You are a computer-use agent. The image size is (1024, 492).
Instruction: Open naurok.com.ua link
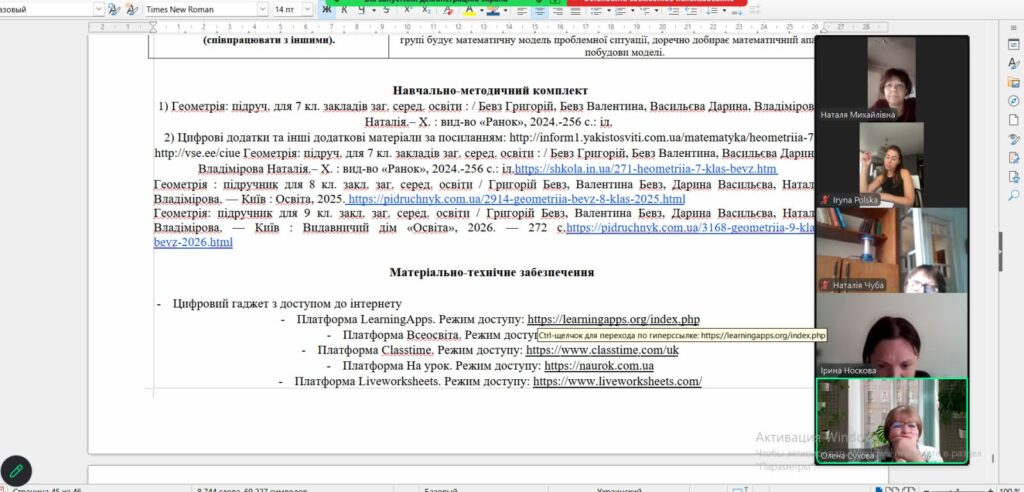(x=599, y=366)
